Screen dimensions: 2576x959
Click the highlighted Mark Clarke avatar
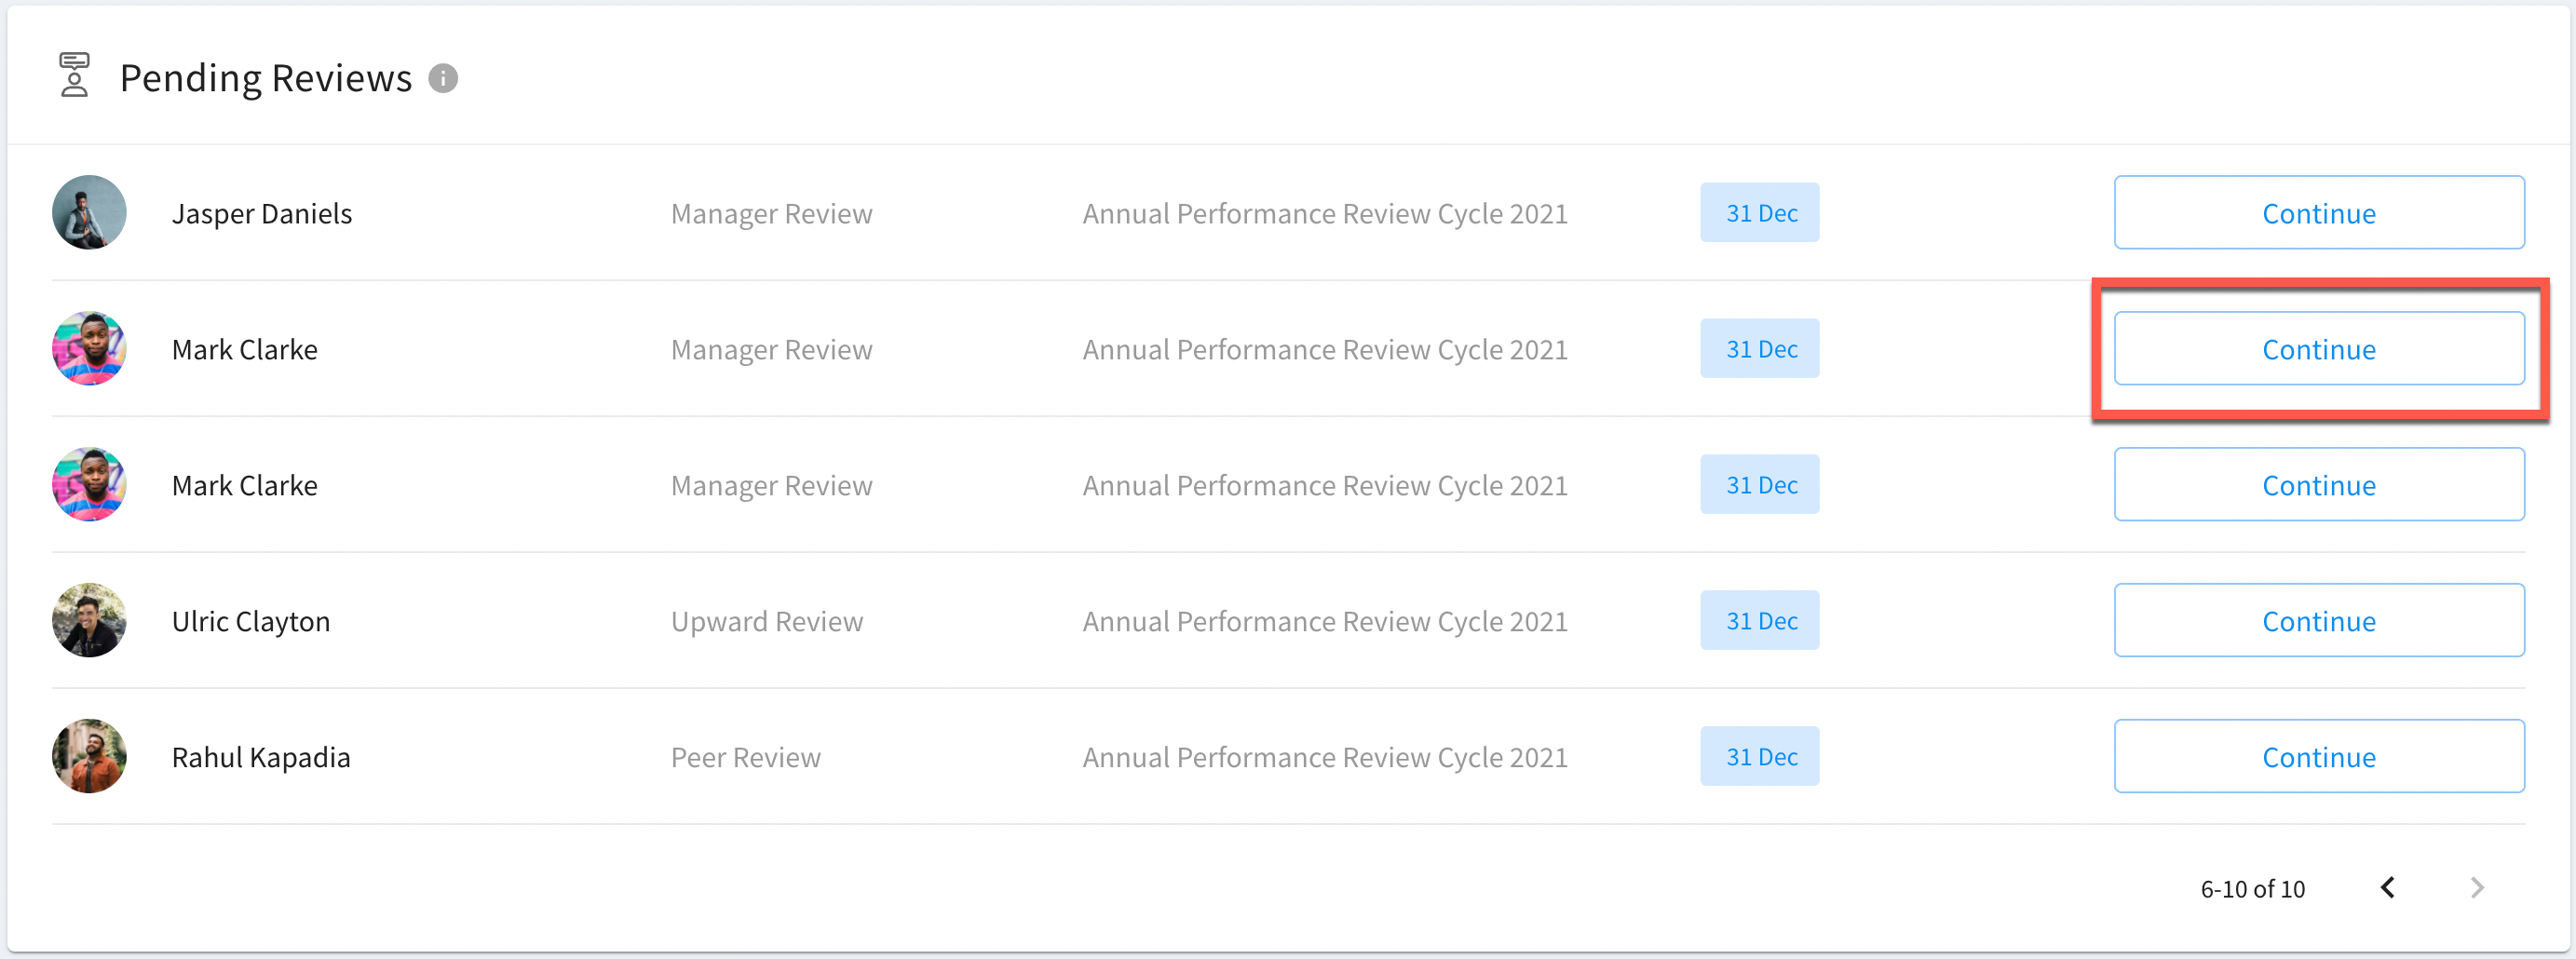tap(89, 348)
